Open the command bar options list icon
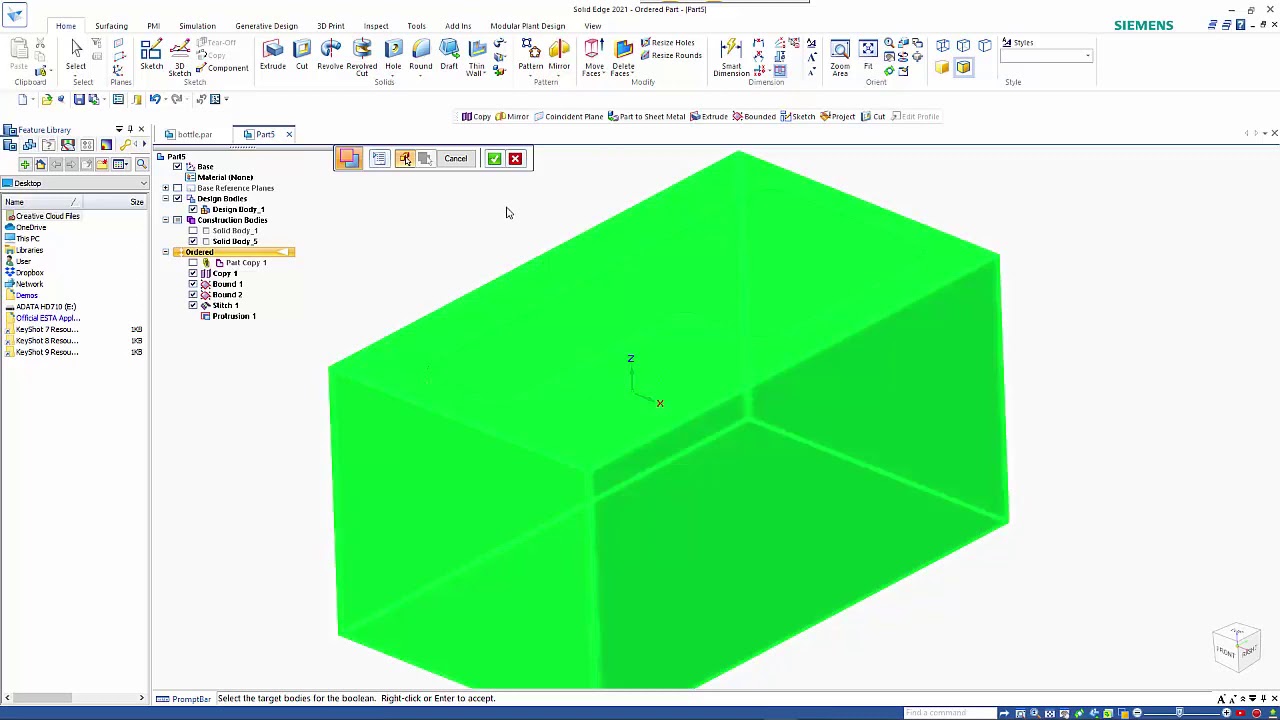 pyautogui.click(x=379, y=158)
